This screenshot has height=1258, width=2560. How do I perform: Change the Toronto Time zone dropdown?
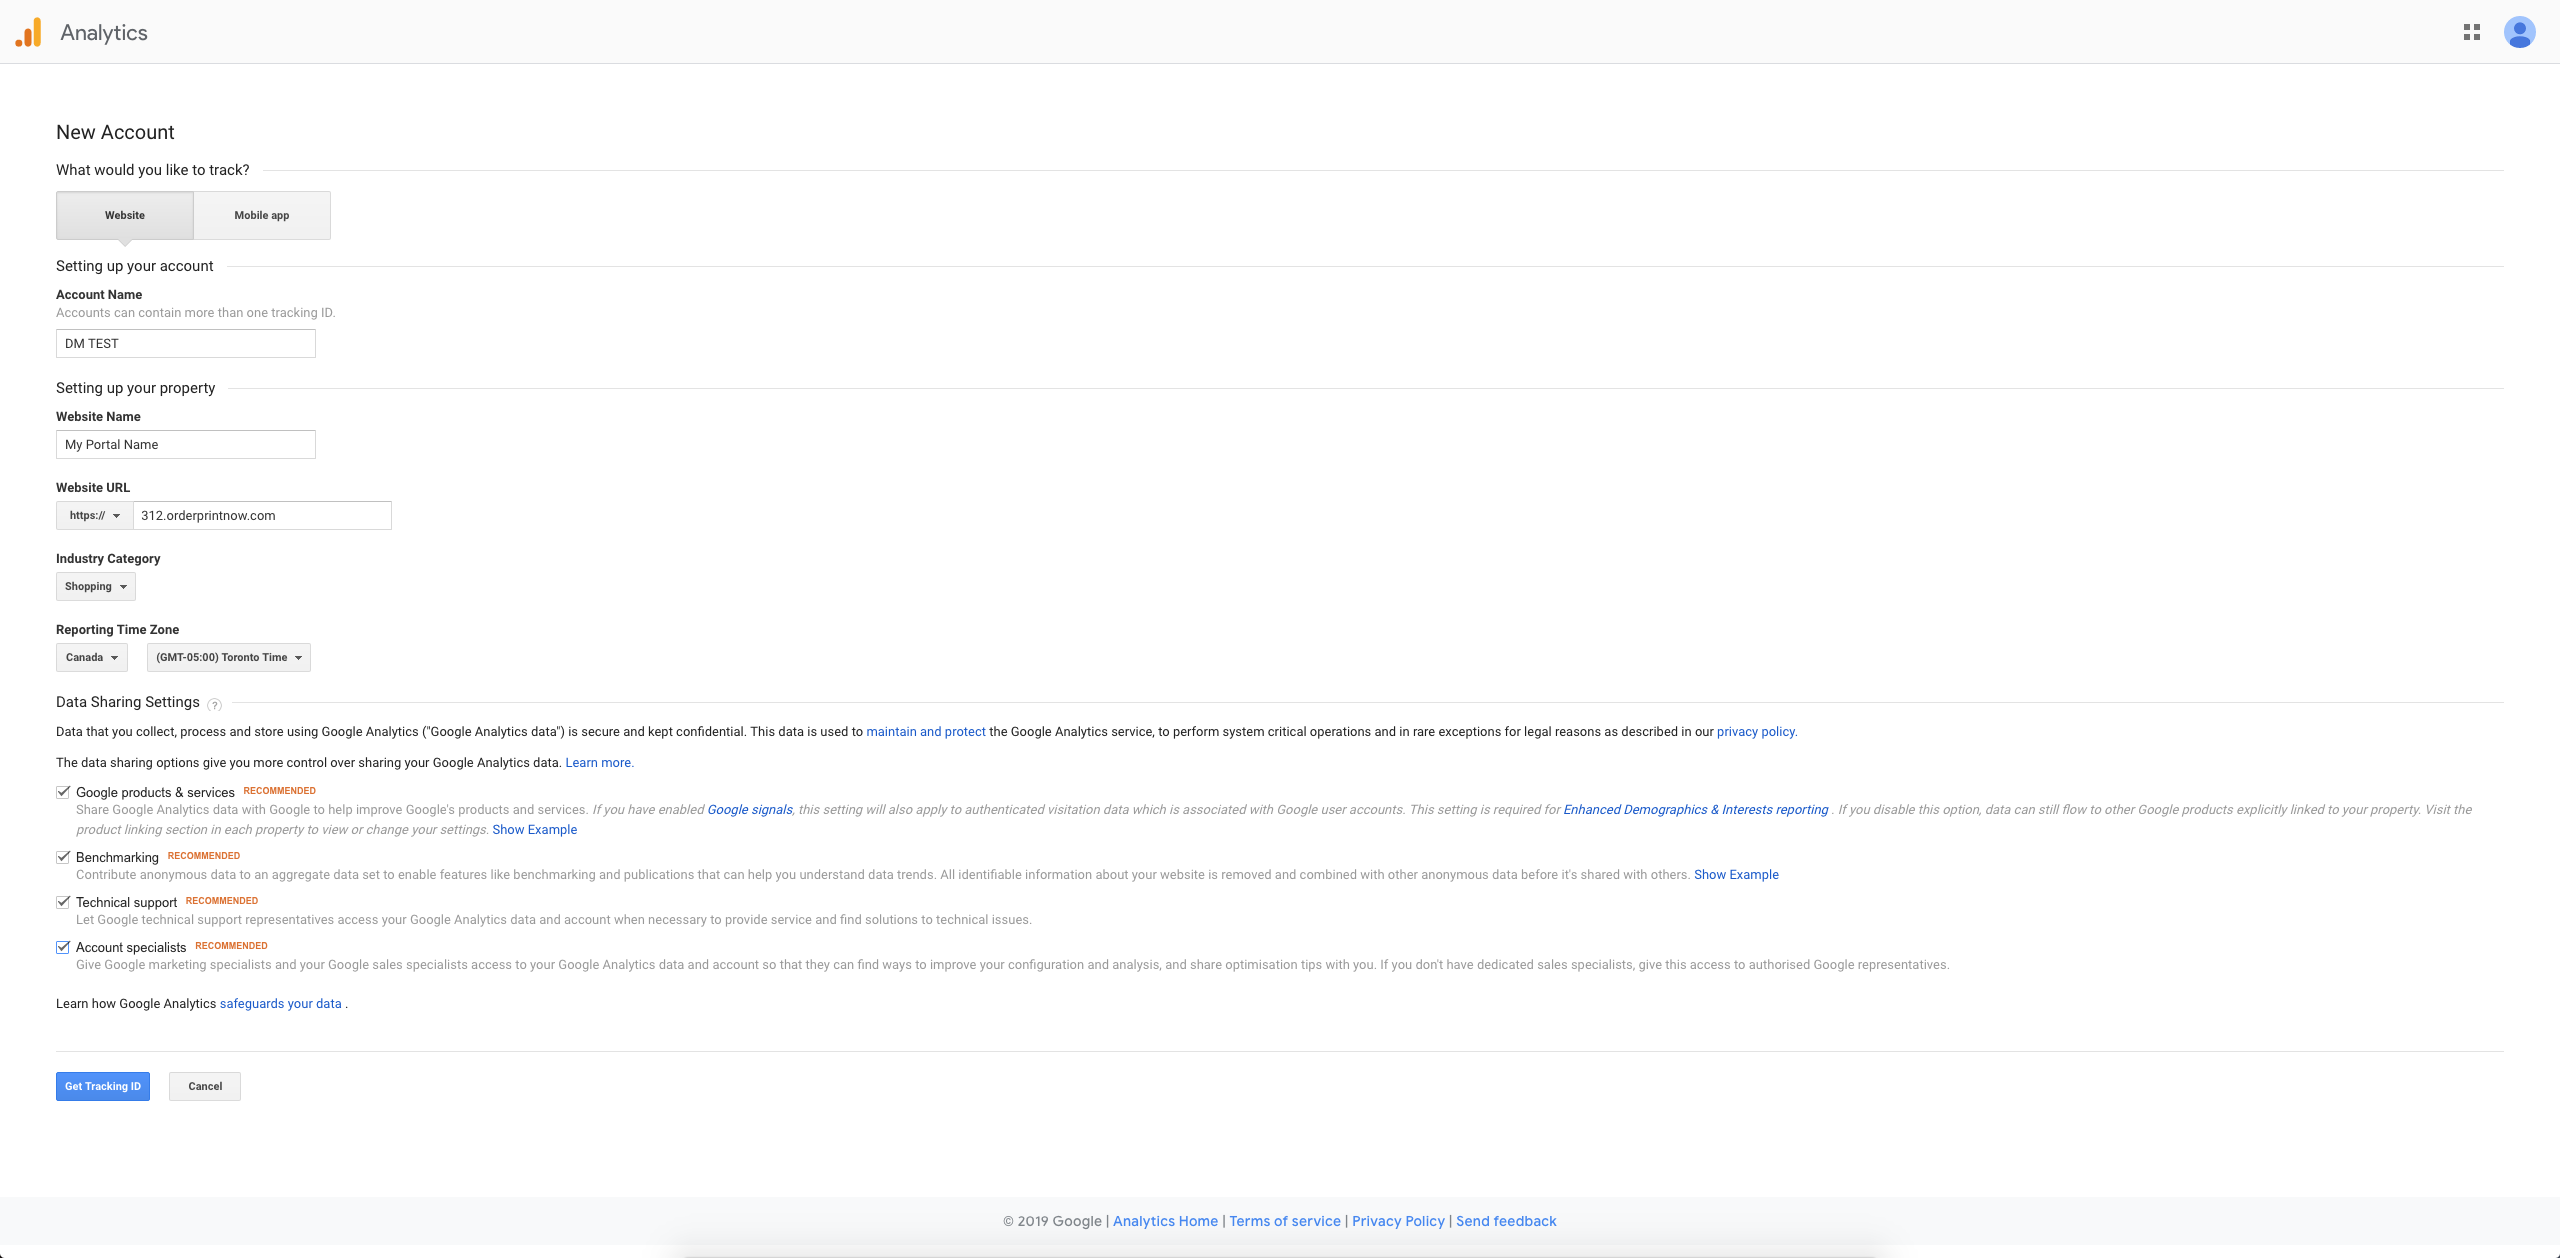coord(228,658)
